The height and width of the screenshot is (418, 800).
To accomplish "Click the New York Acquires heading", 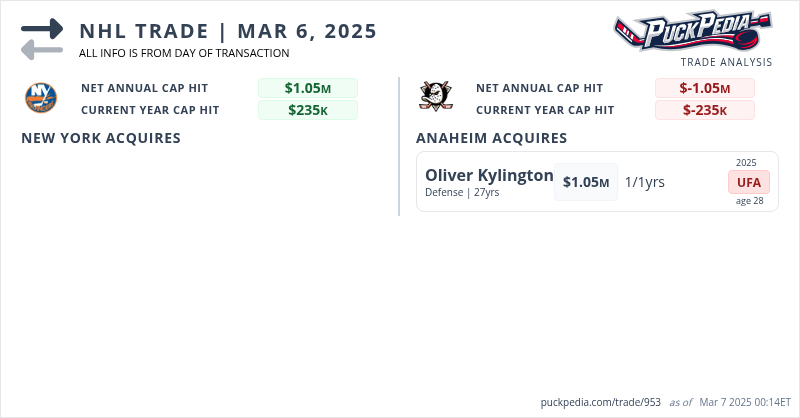I will pos(101,138).
